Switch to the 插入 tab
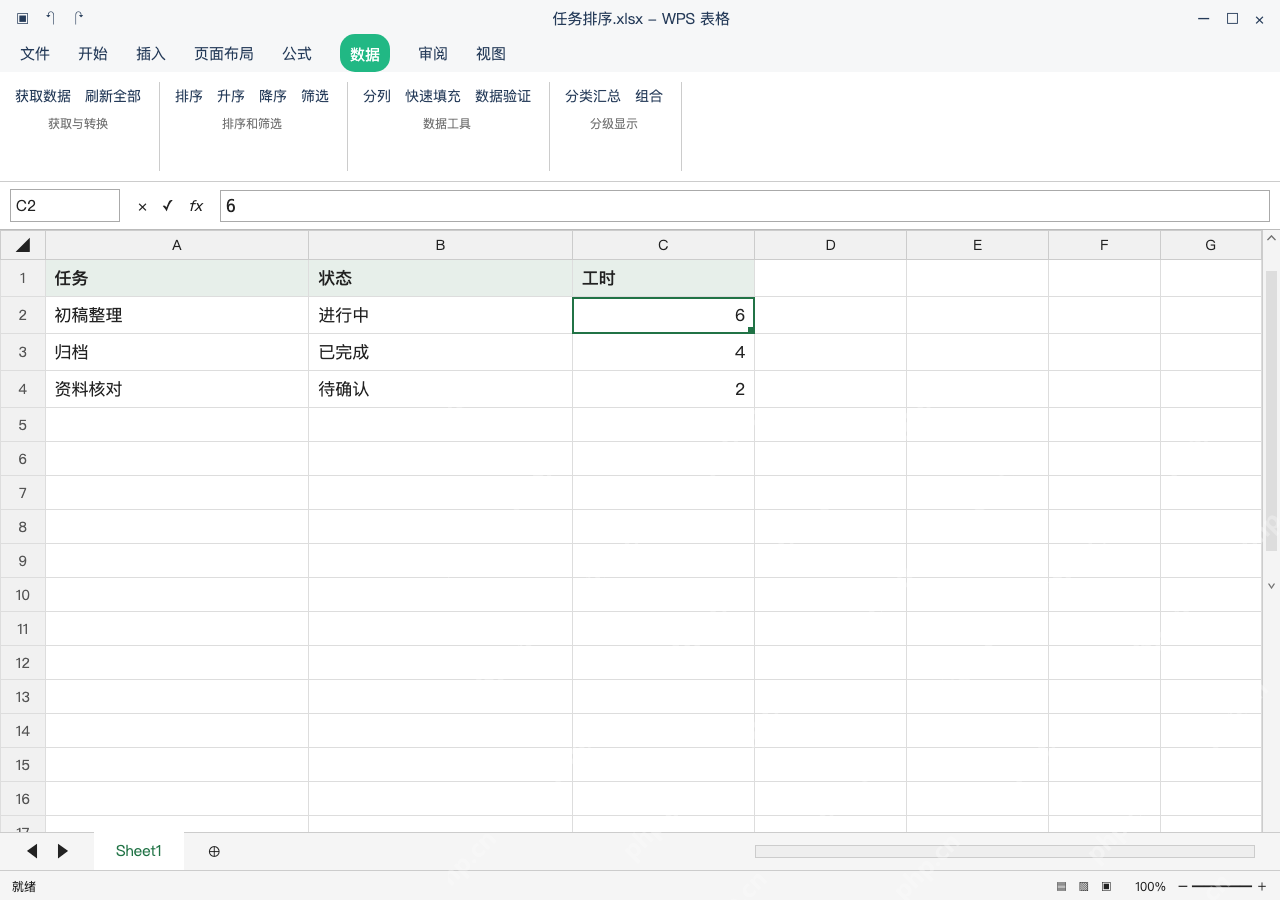1280x900 pixels. 151,54
